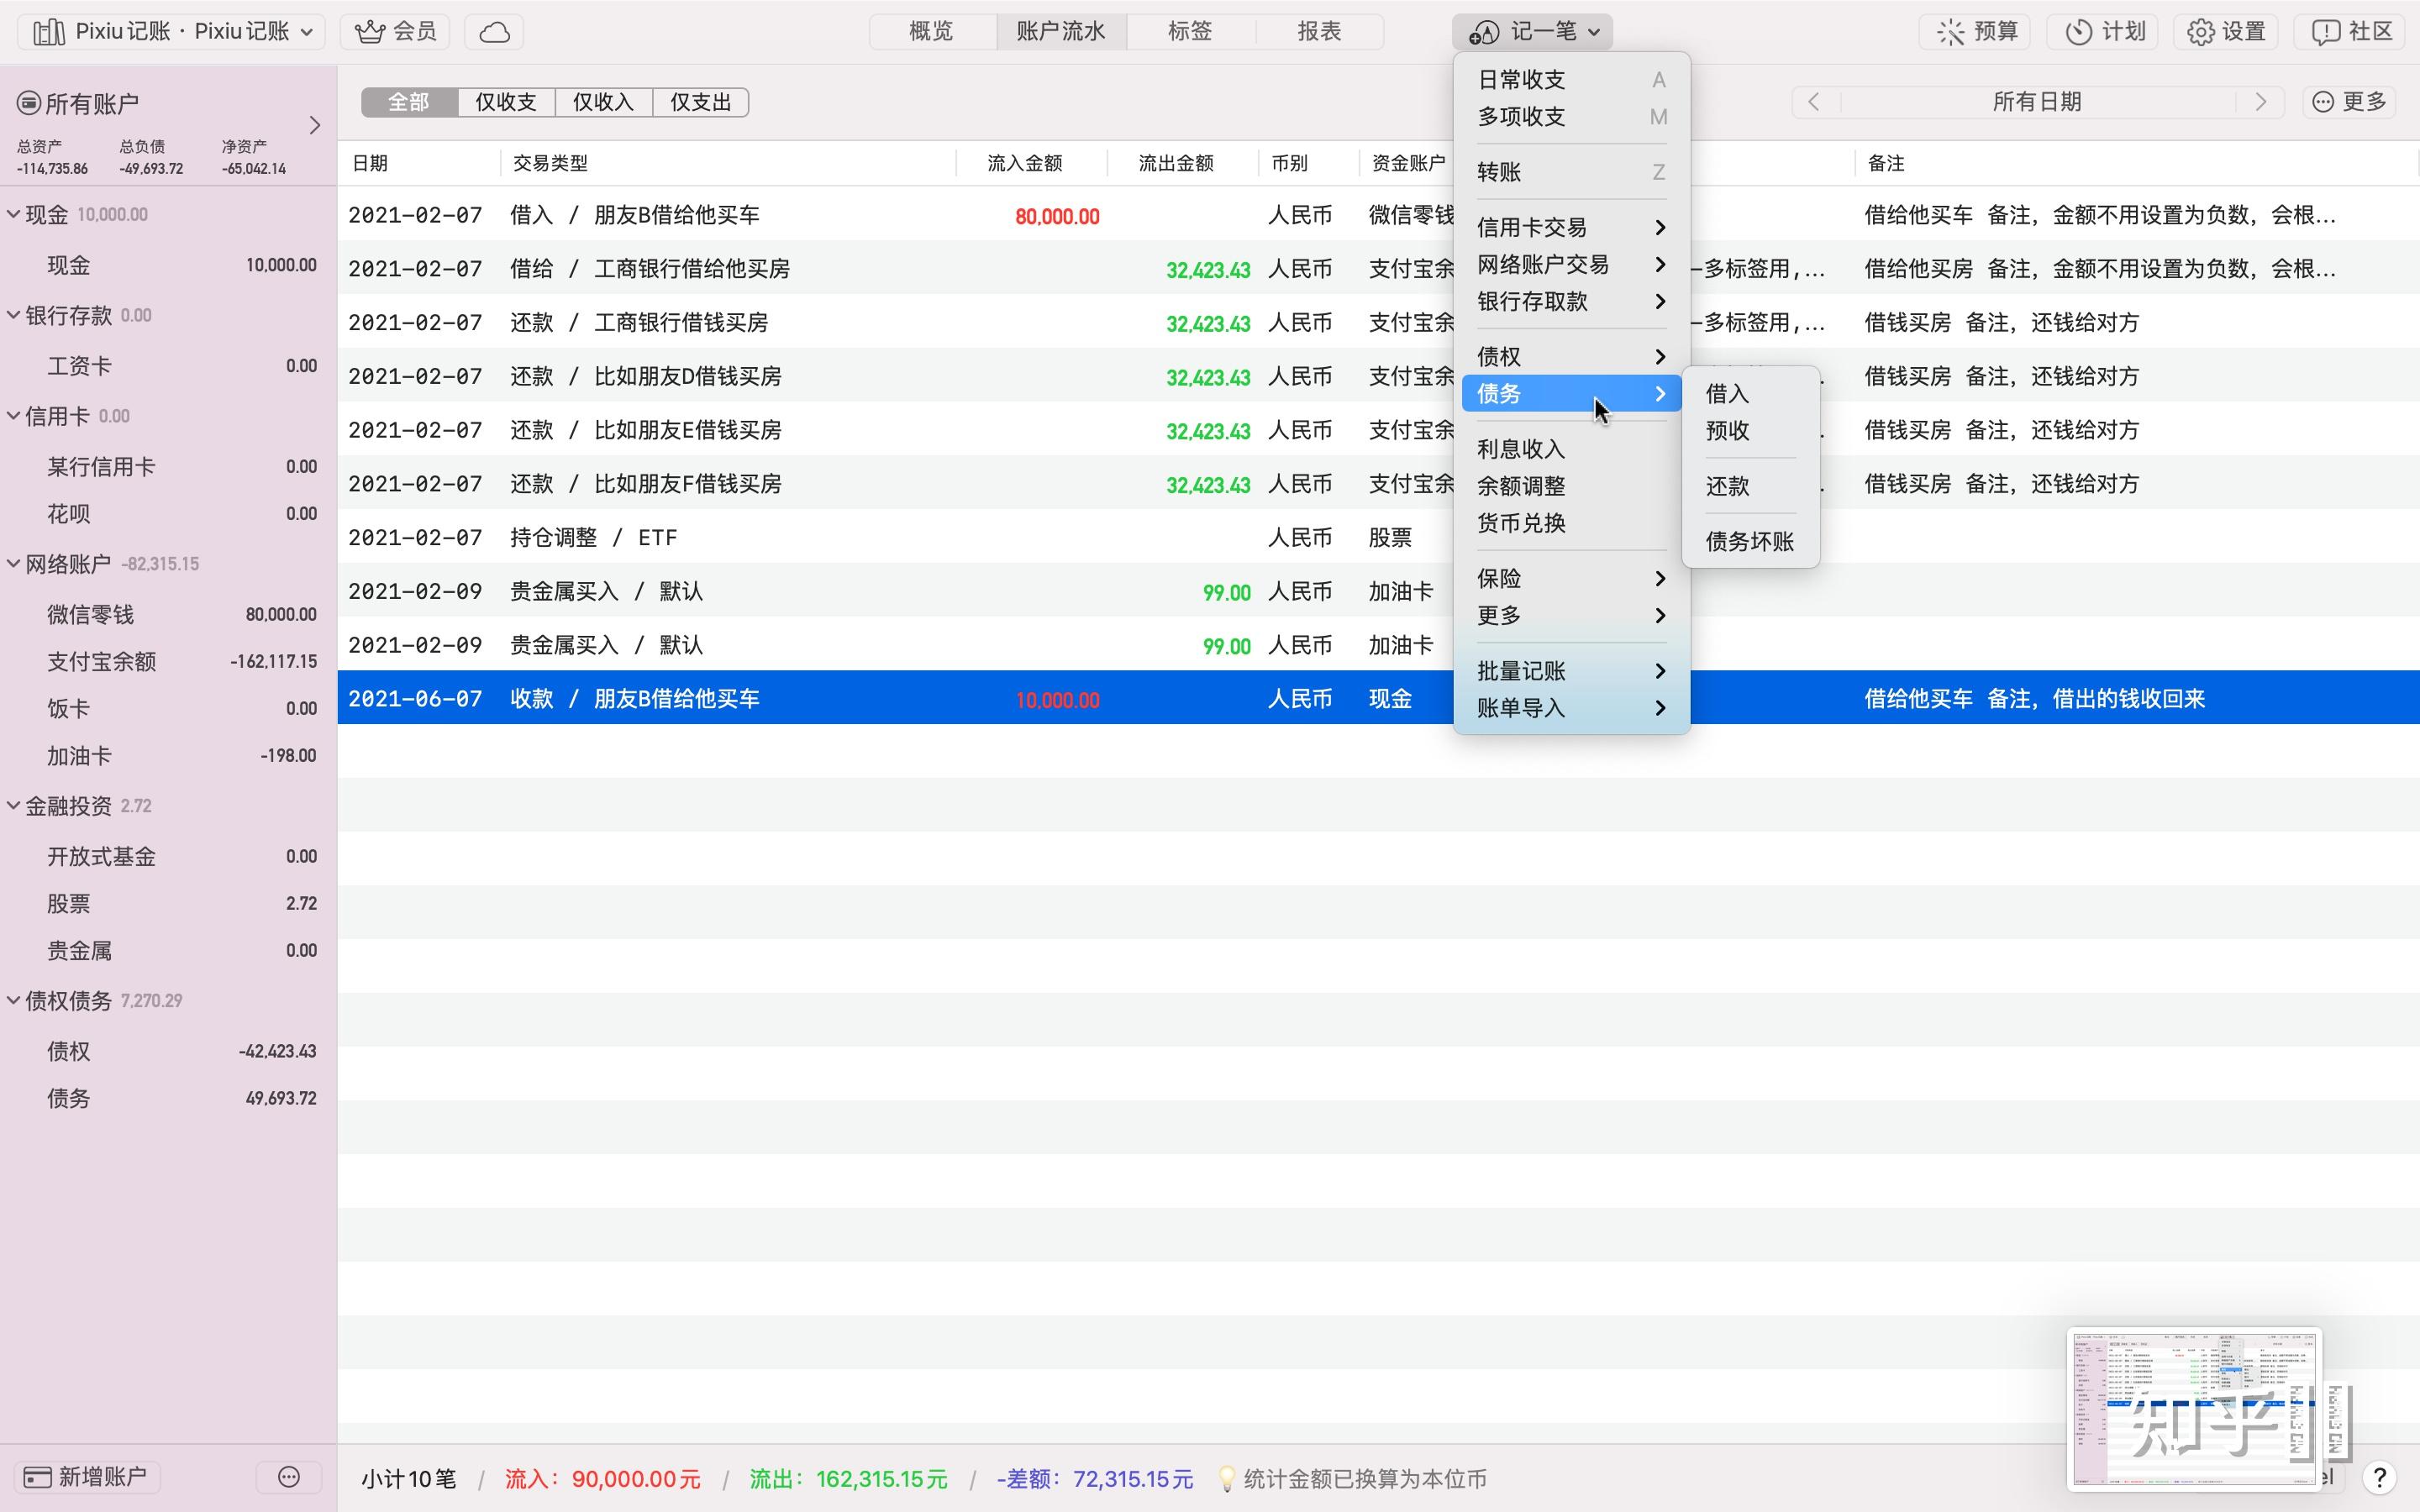Switch to the 报表 tab
The image size is (2420, 1512).
(x=1319, y=32)
